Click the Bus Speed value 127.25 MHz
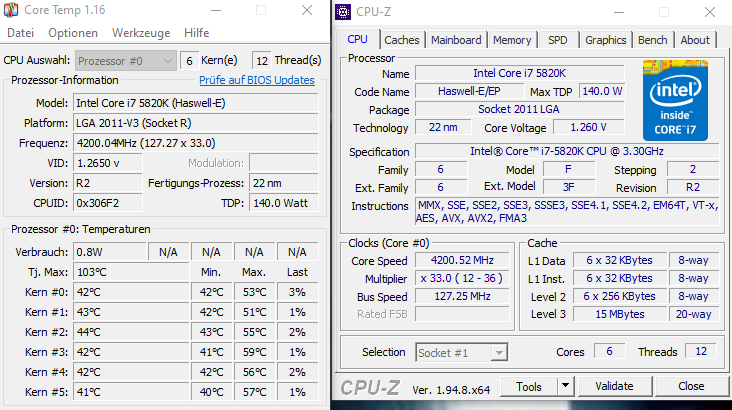Image resolution: width=732 pixels, height=410 pixels. [462, 296]
